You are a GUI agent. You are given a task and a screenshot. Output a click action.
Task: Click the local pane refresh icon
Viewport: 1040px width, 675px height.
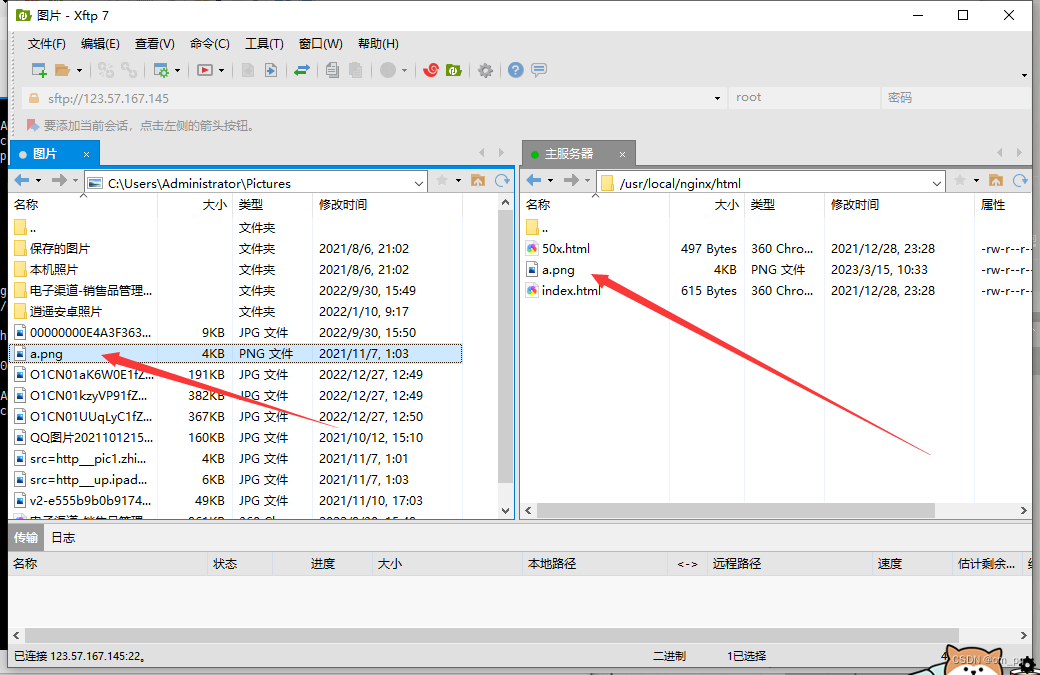pyautogui.click(x=502, y=180)
